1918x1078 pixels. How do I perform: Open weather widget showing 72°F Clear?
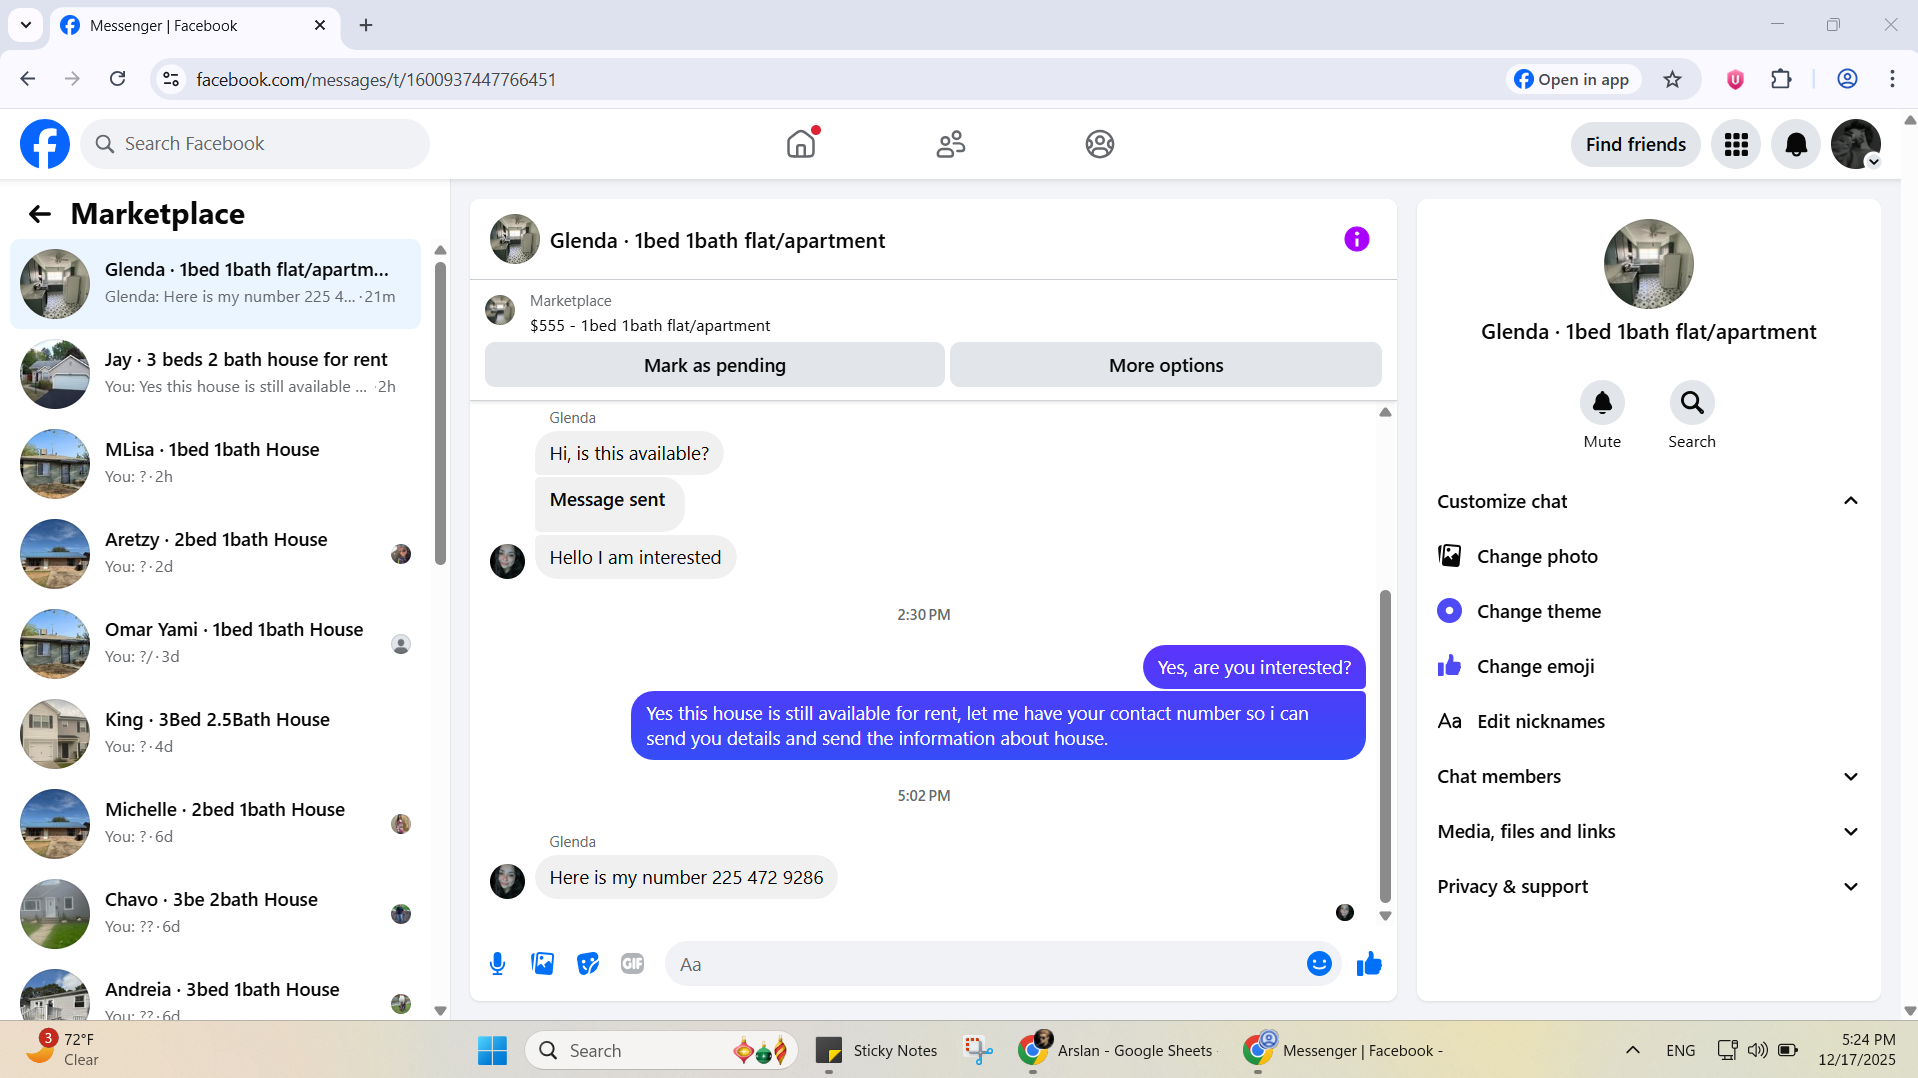(x=62, y=1050)
